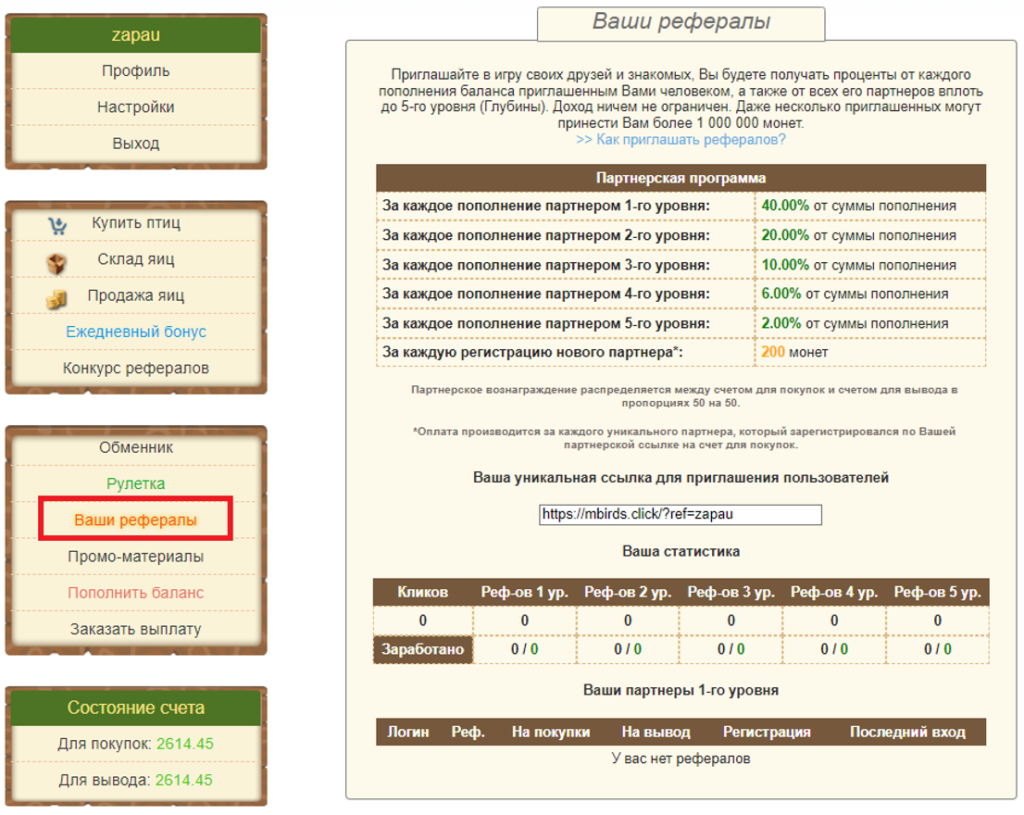Click the Состояние счета header
1024x815 pixels.
coord(136,707)
